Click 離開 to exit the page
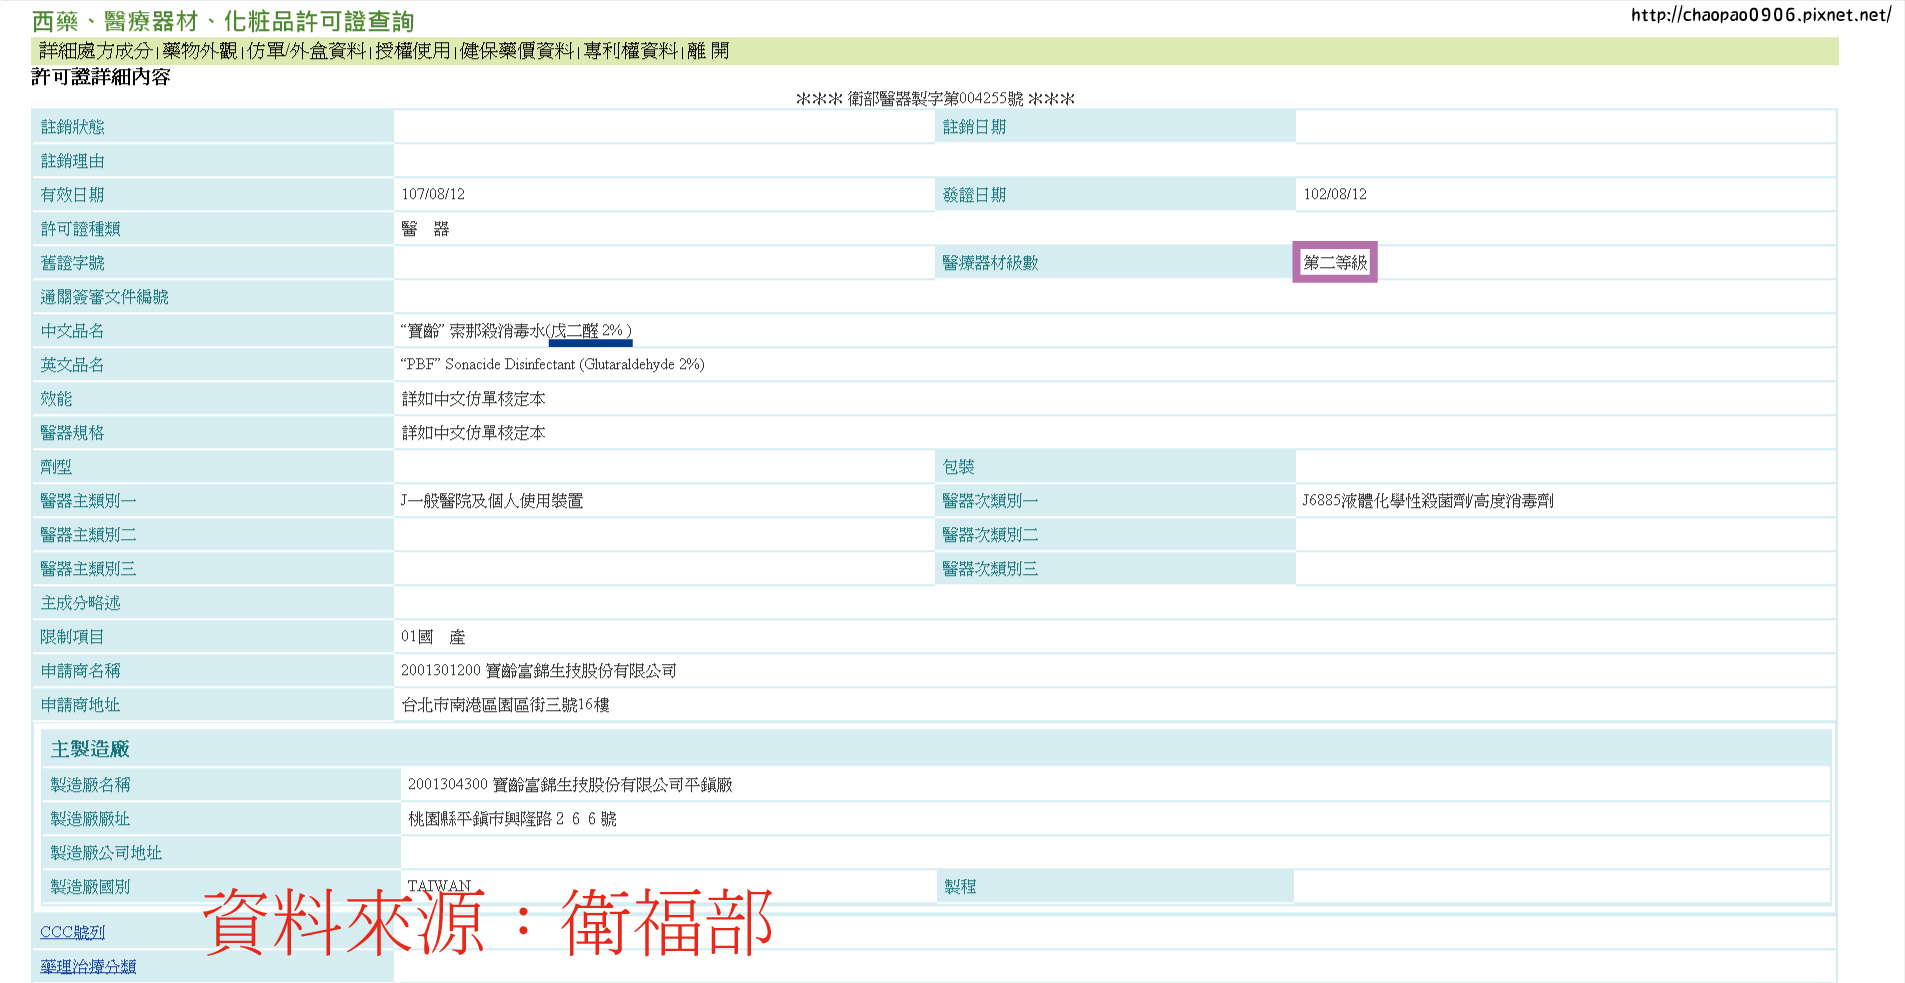Screen dimensions: 1905x983 [x=708, y=51]
